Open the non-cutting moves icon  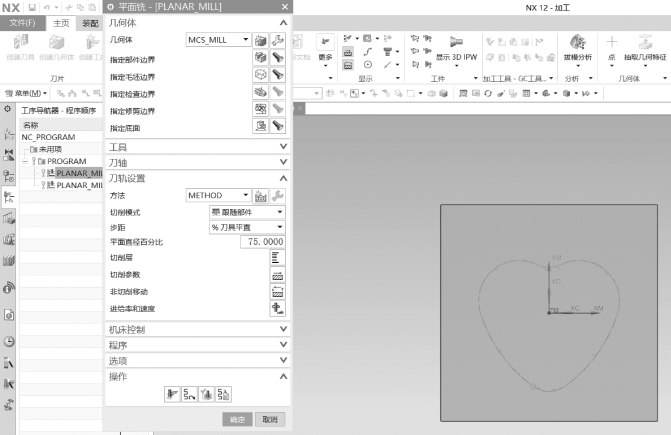click(278, 291)
